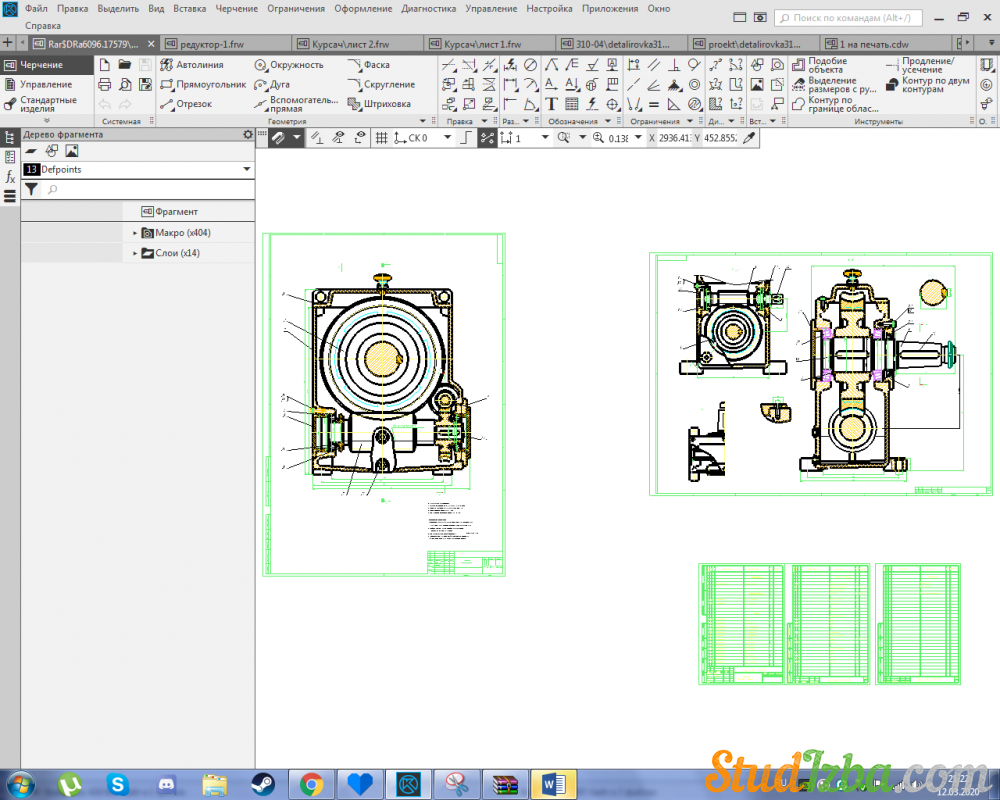This screenshot has width=1000, height=800.
Task: Select Подобие объекта tool
Action: (826, 66)
